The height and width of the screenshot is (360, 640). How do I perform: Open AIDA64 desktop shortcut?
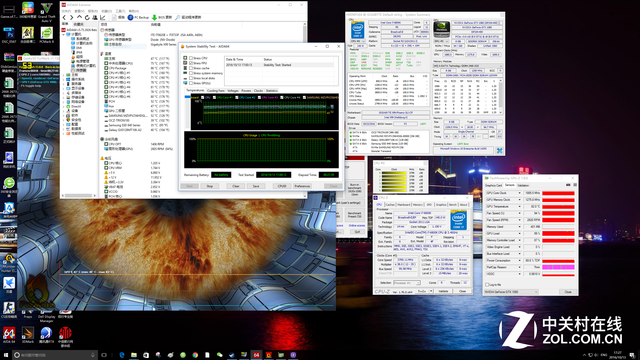pos(9,335)
